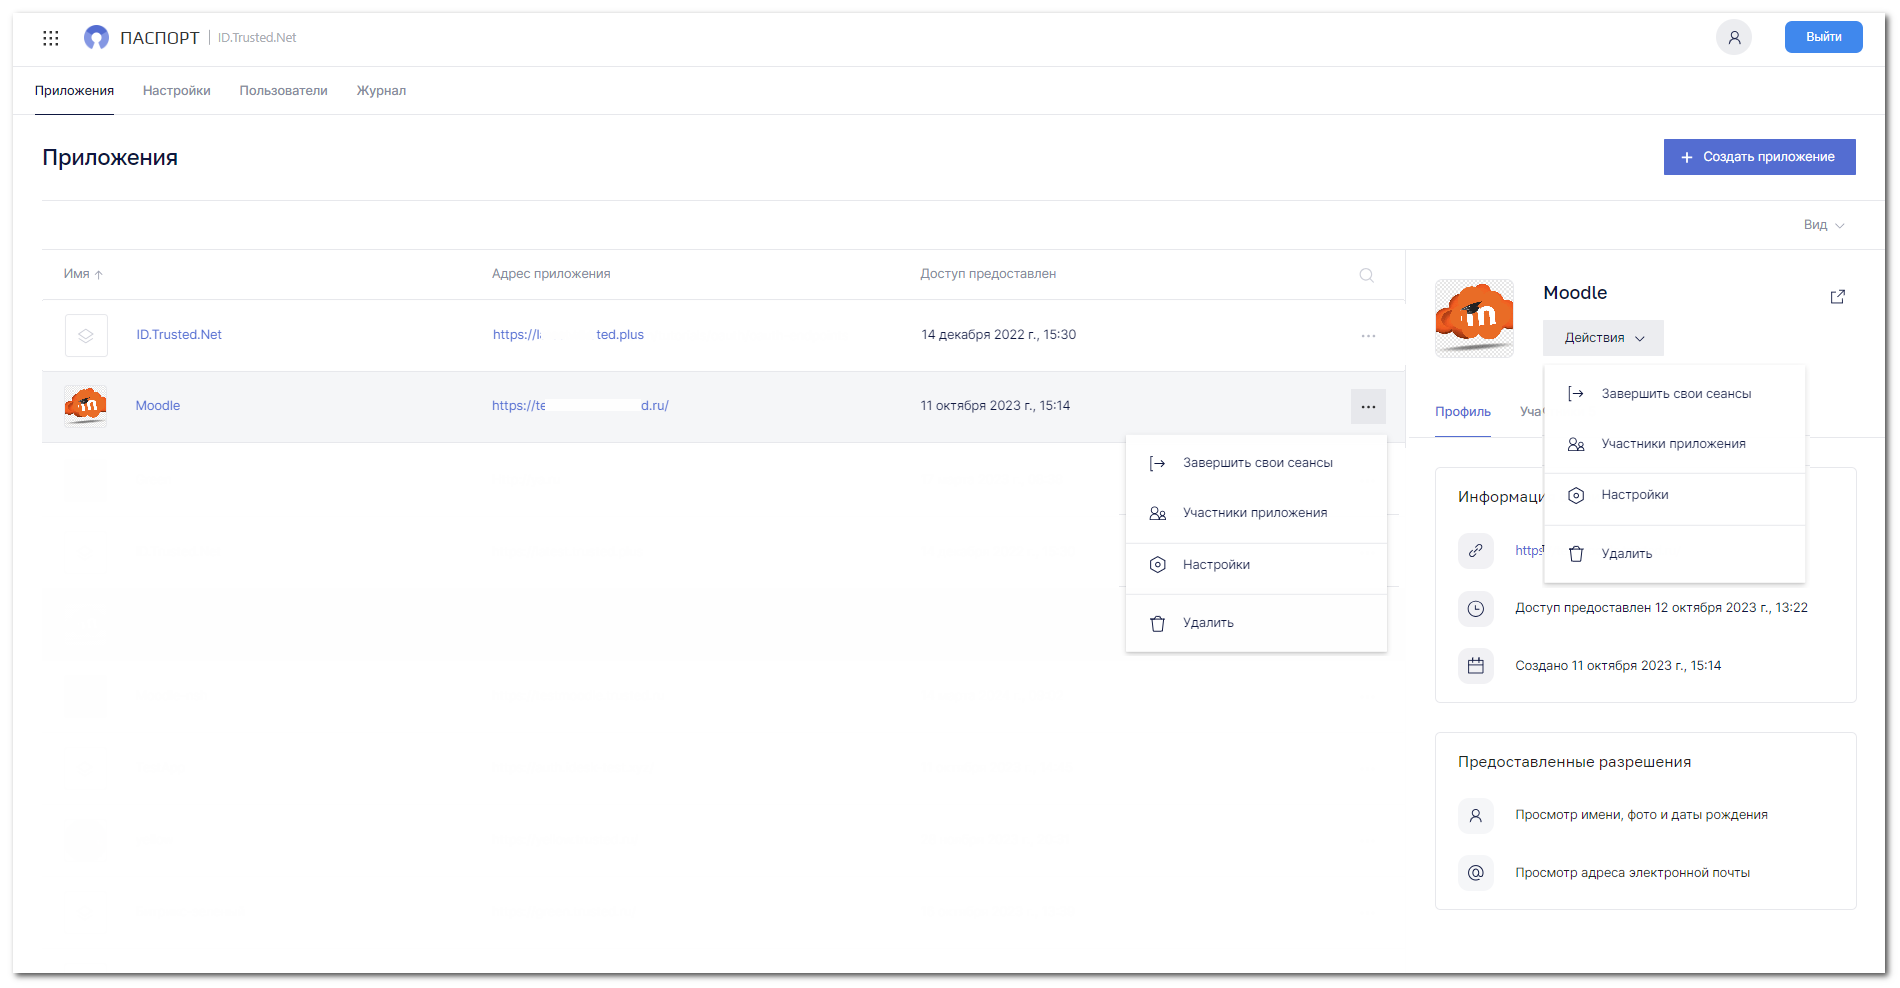
Task: Click the Имя column header
Action: pos(77,274)
